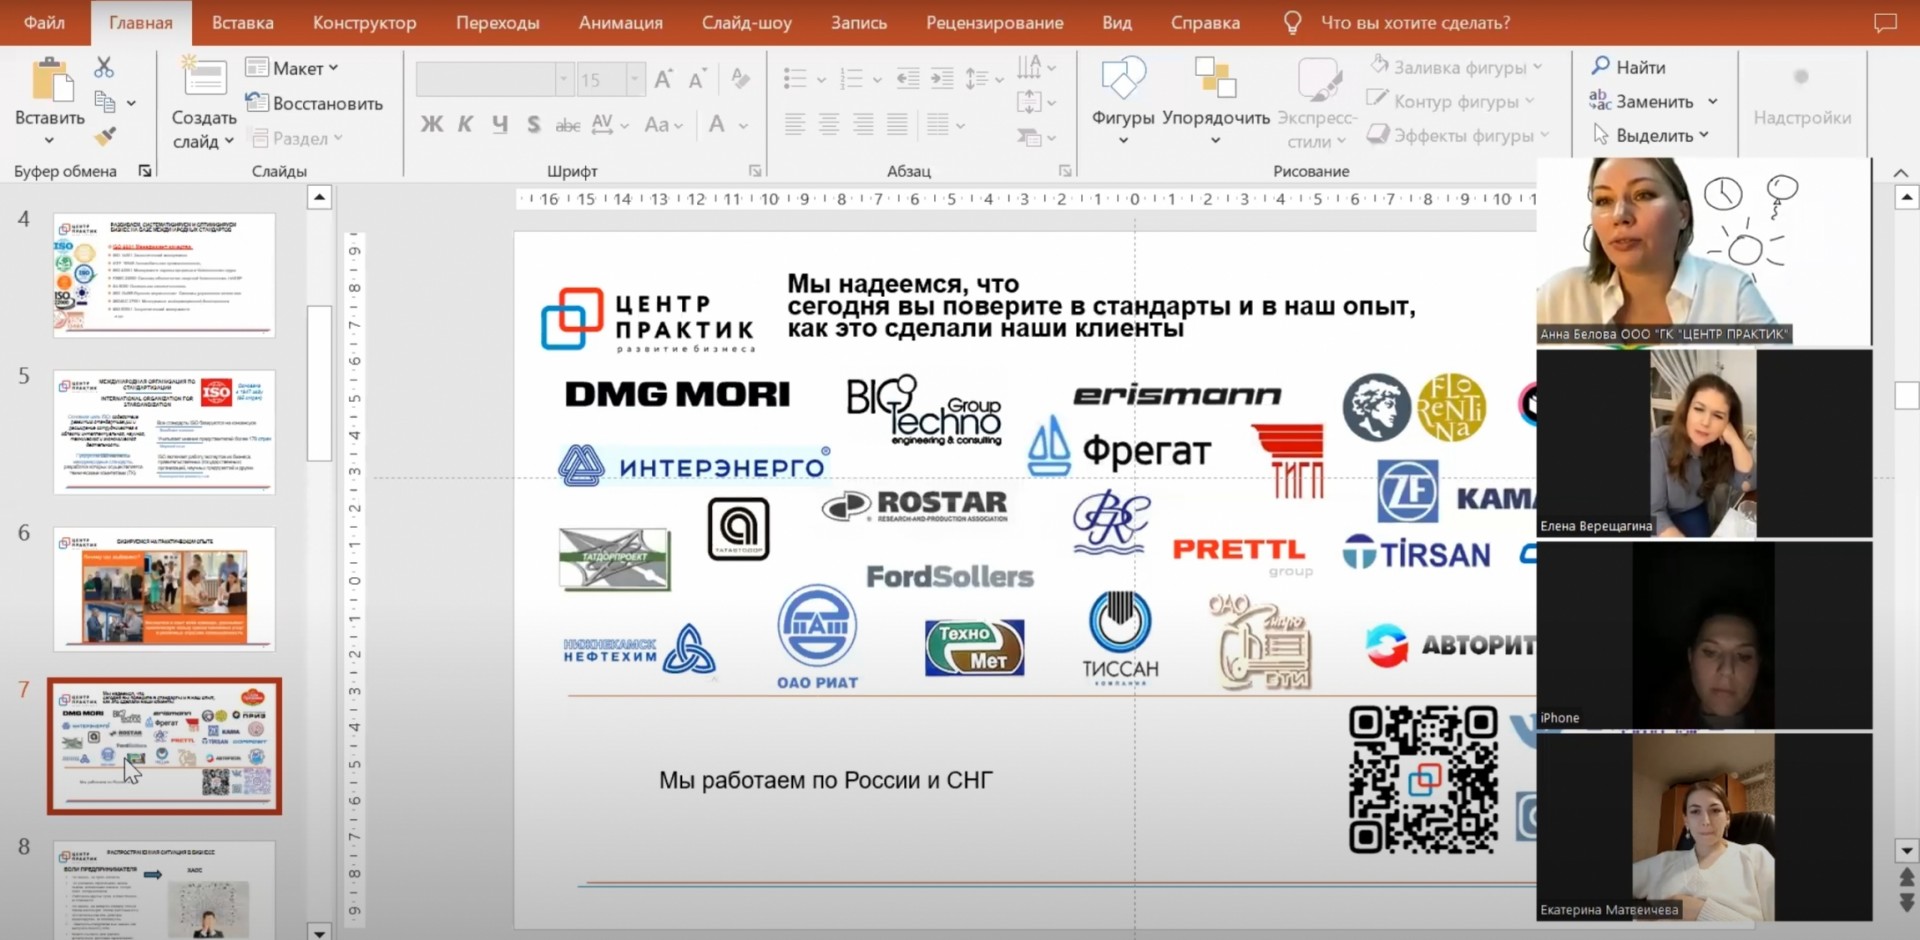Toggle text shadow S formatting
The height and width of the screenshot is (940, 1920).
[x=534, y=125]
